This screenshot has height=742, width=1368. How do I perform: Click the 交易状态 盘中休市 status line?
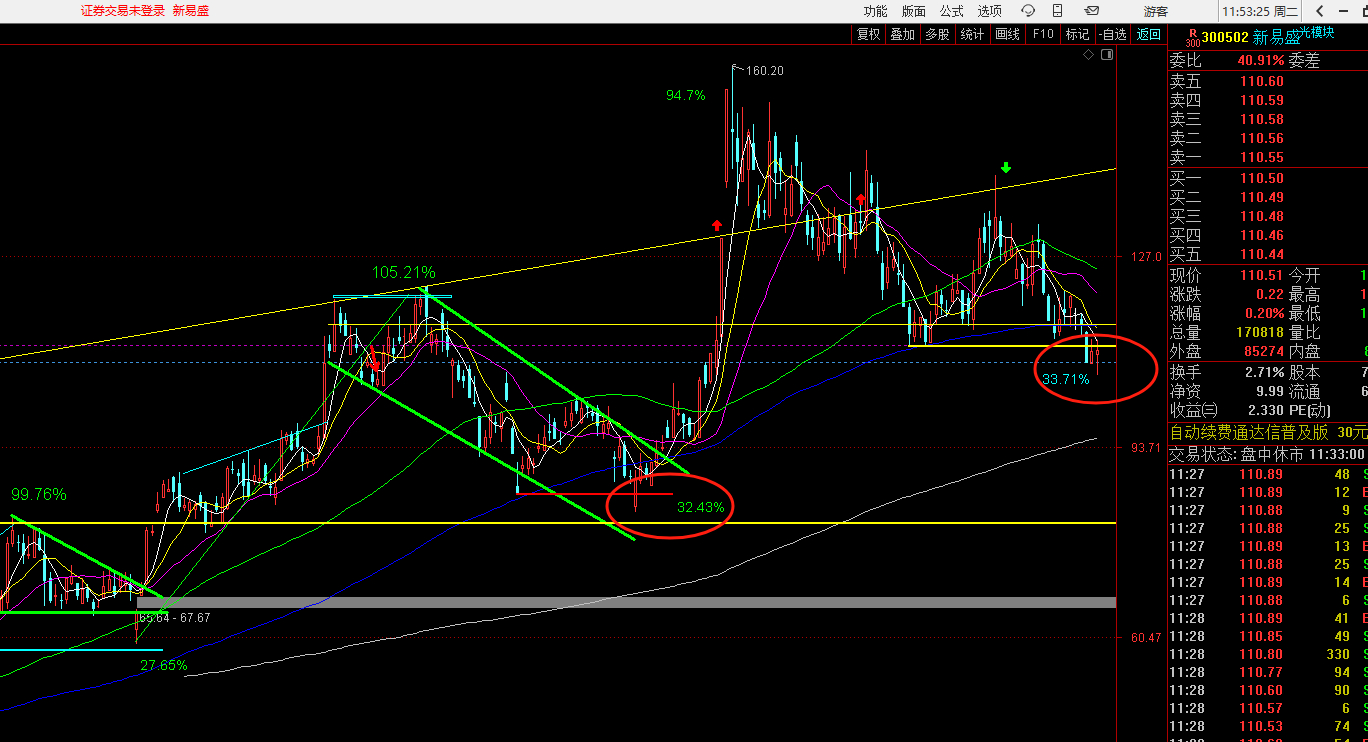coord(1268,453)
